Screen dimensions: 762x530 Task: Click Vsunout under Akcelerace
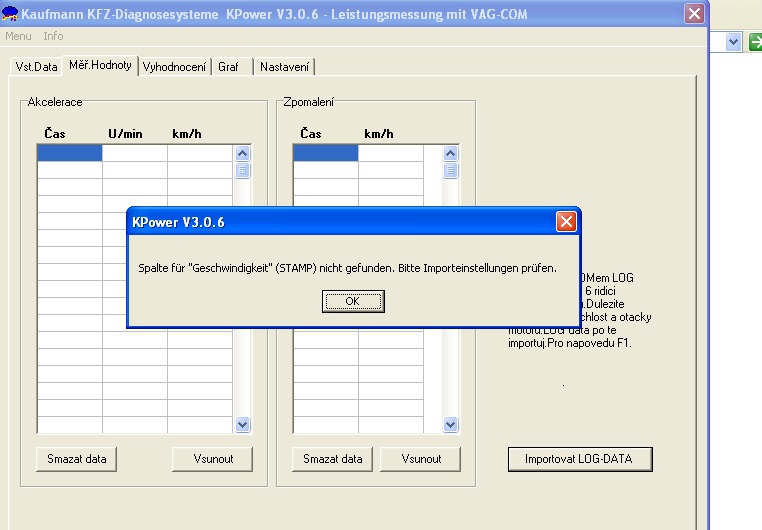pos(212,459)
